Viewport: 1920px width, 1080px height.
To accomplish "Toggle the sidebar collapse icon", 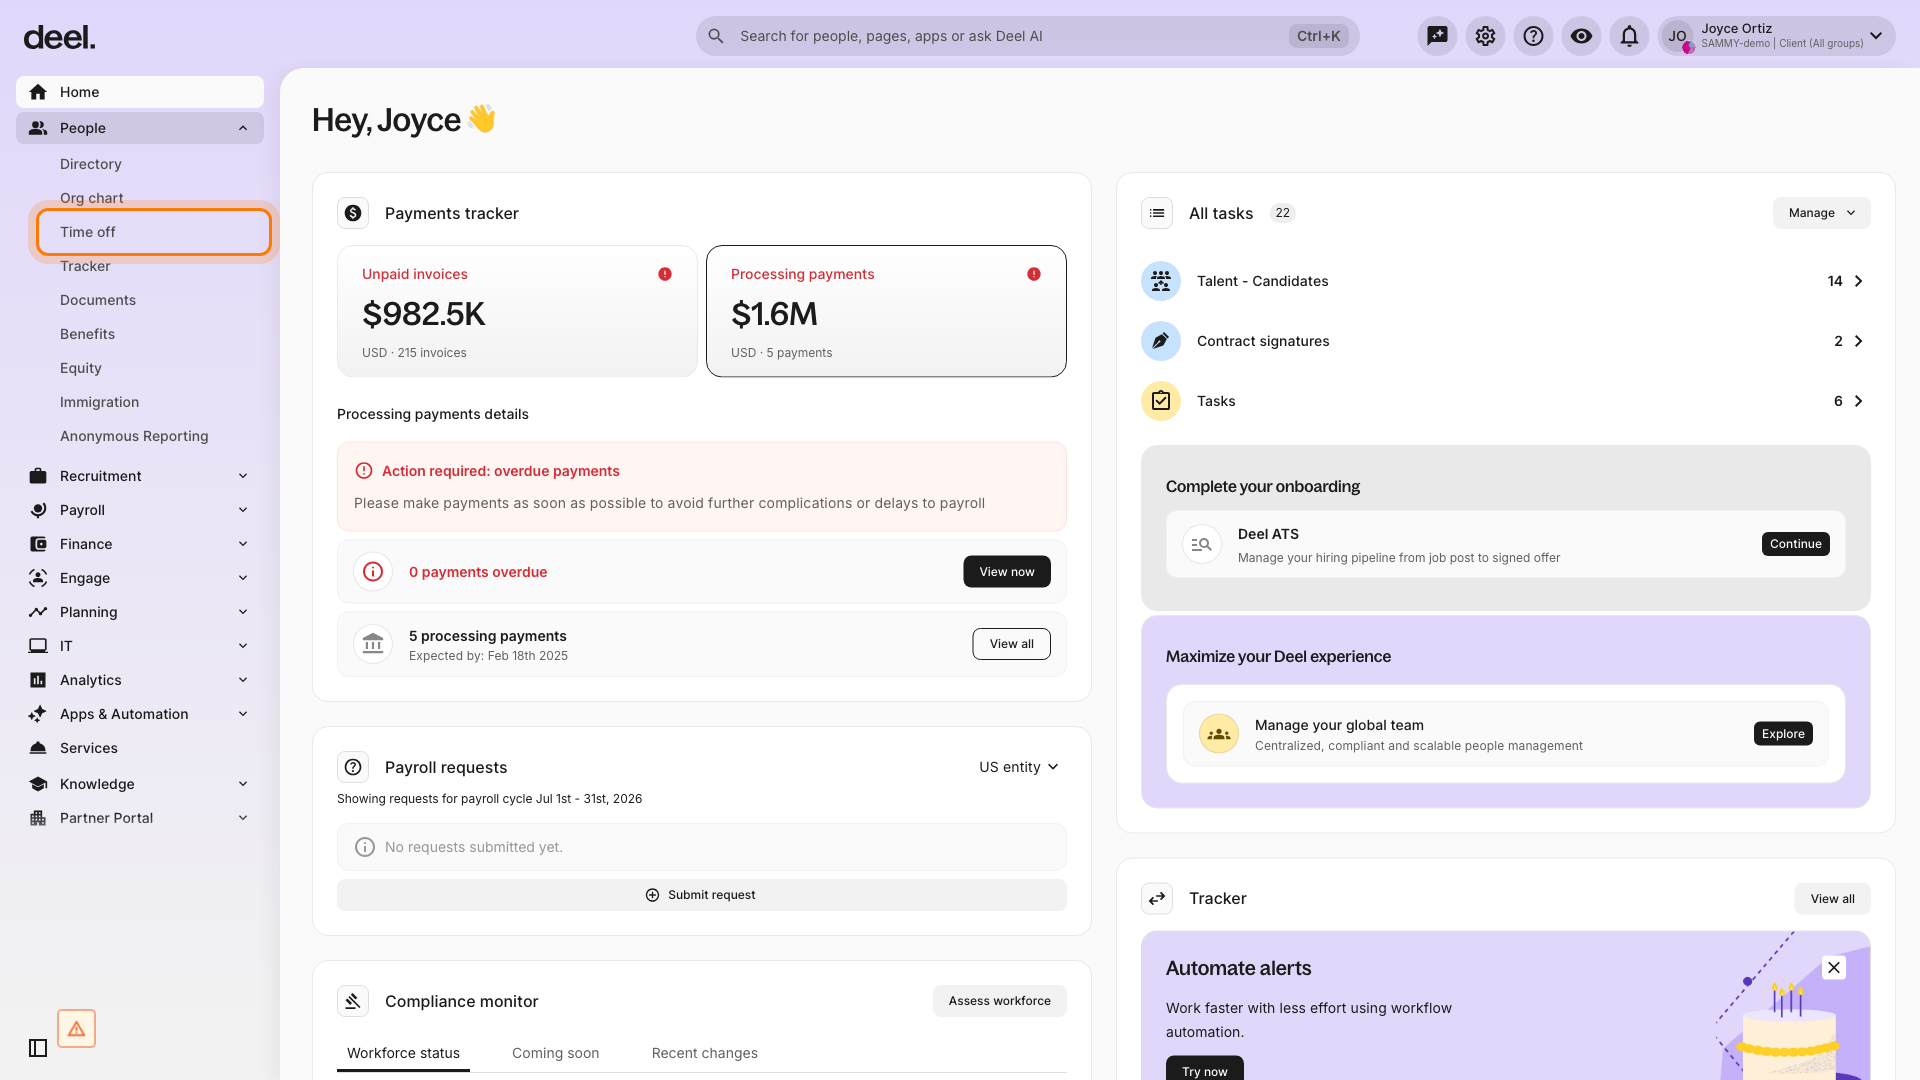I will [x=38, y=1048].
